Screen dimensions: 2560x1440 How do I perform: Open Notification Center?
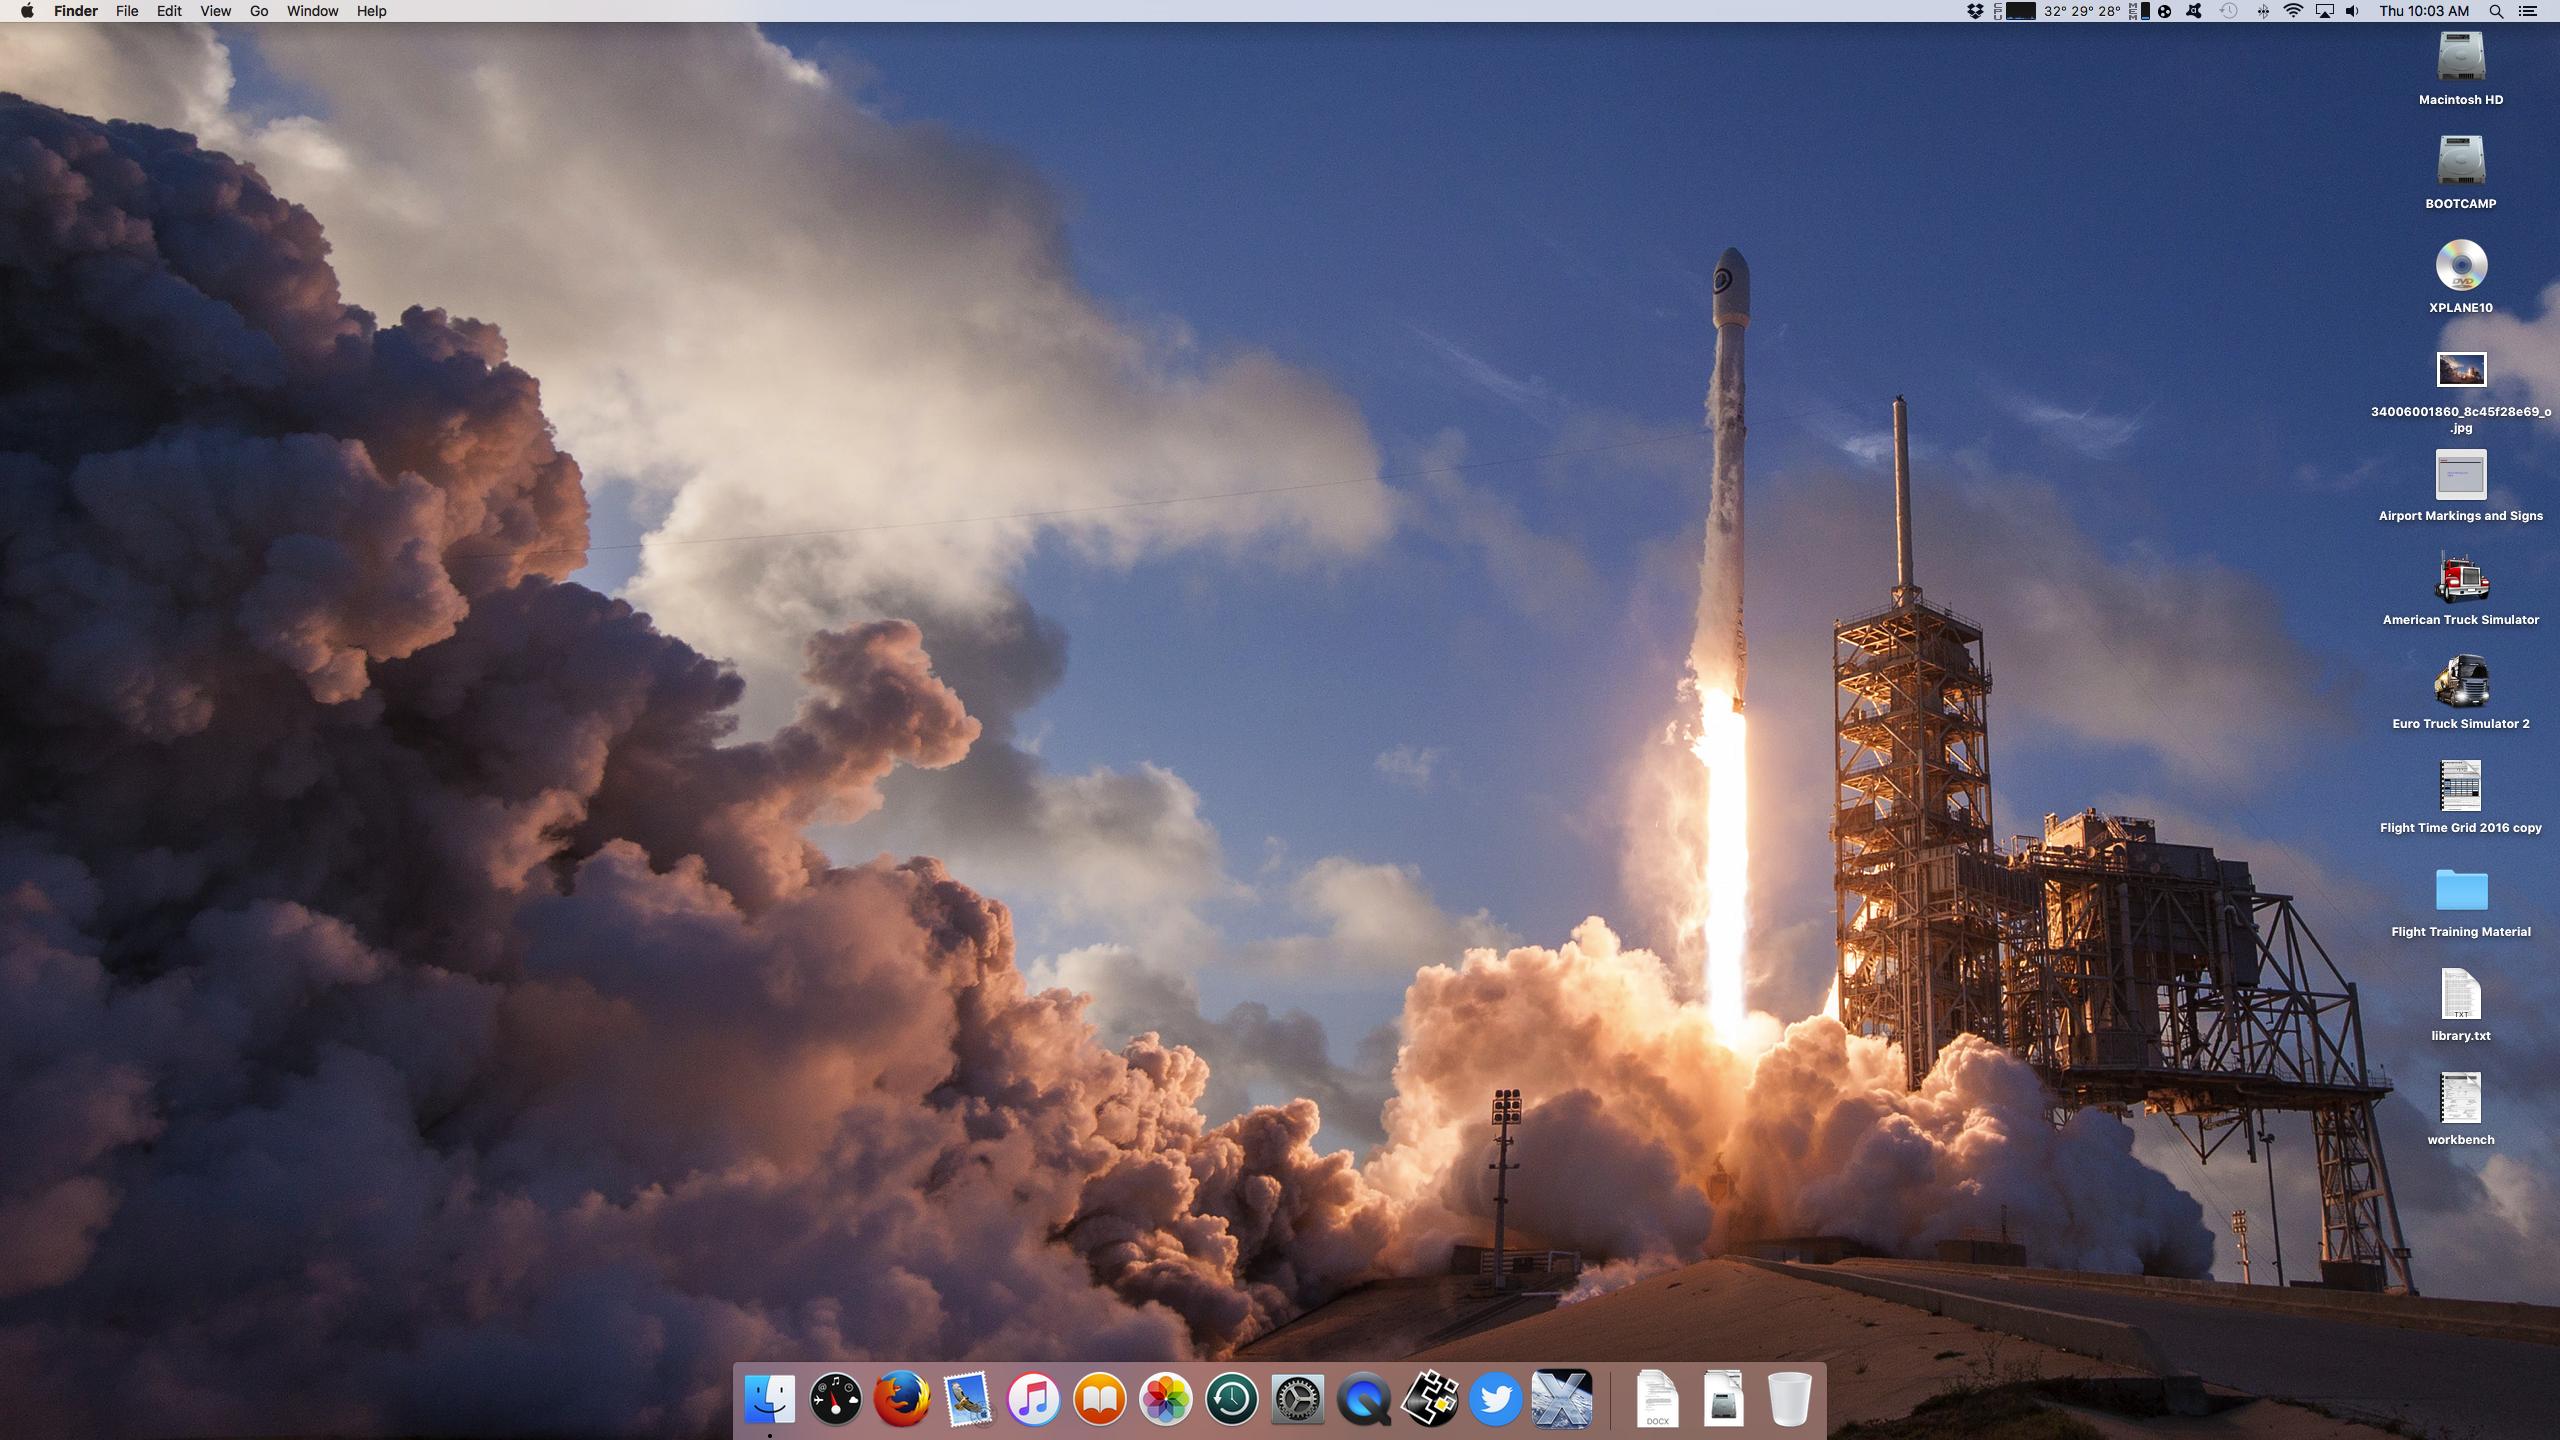click(2528, 11)
